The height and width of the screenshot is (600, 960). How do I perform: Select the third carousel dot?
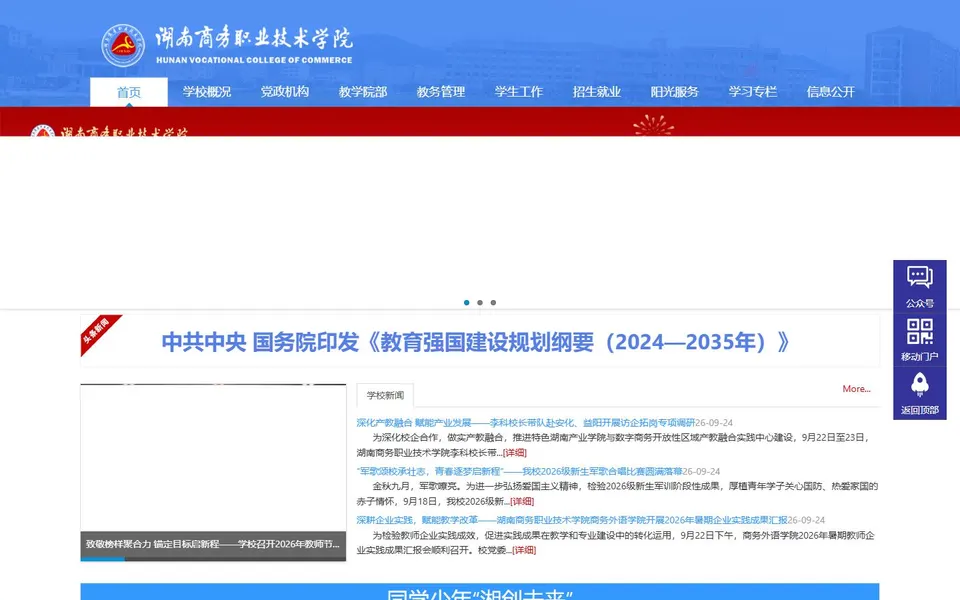click(x=493, y=302)
